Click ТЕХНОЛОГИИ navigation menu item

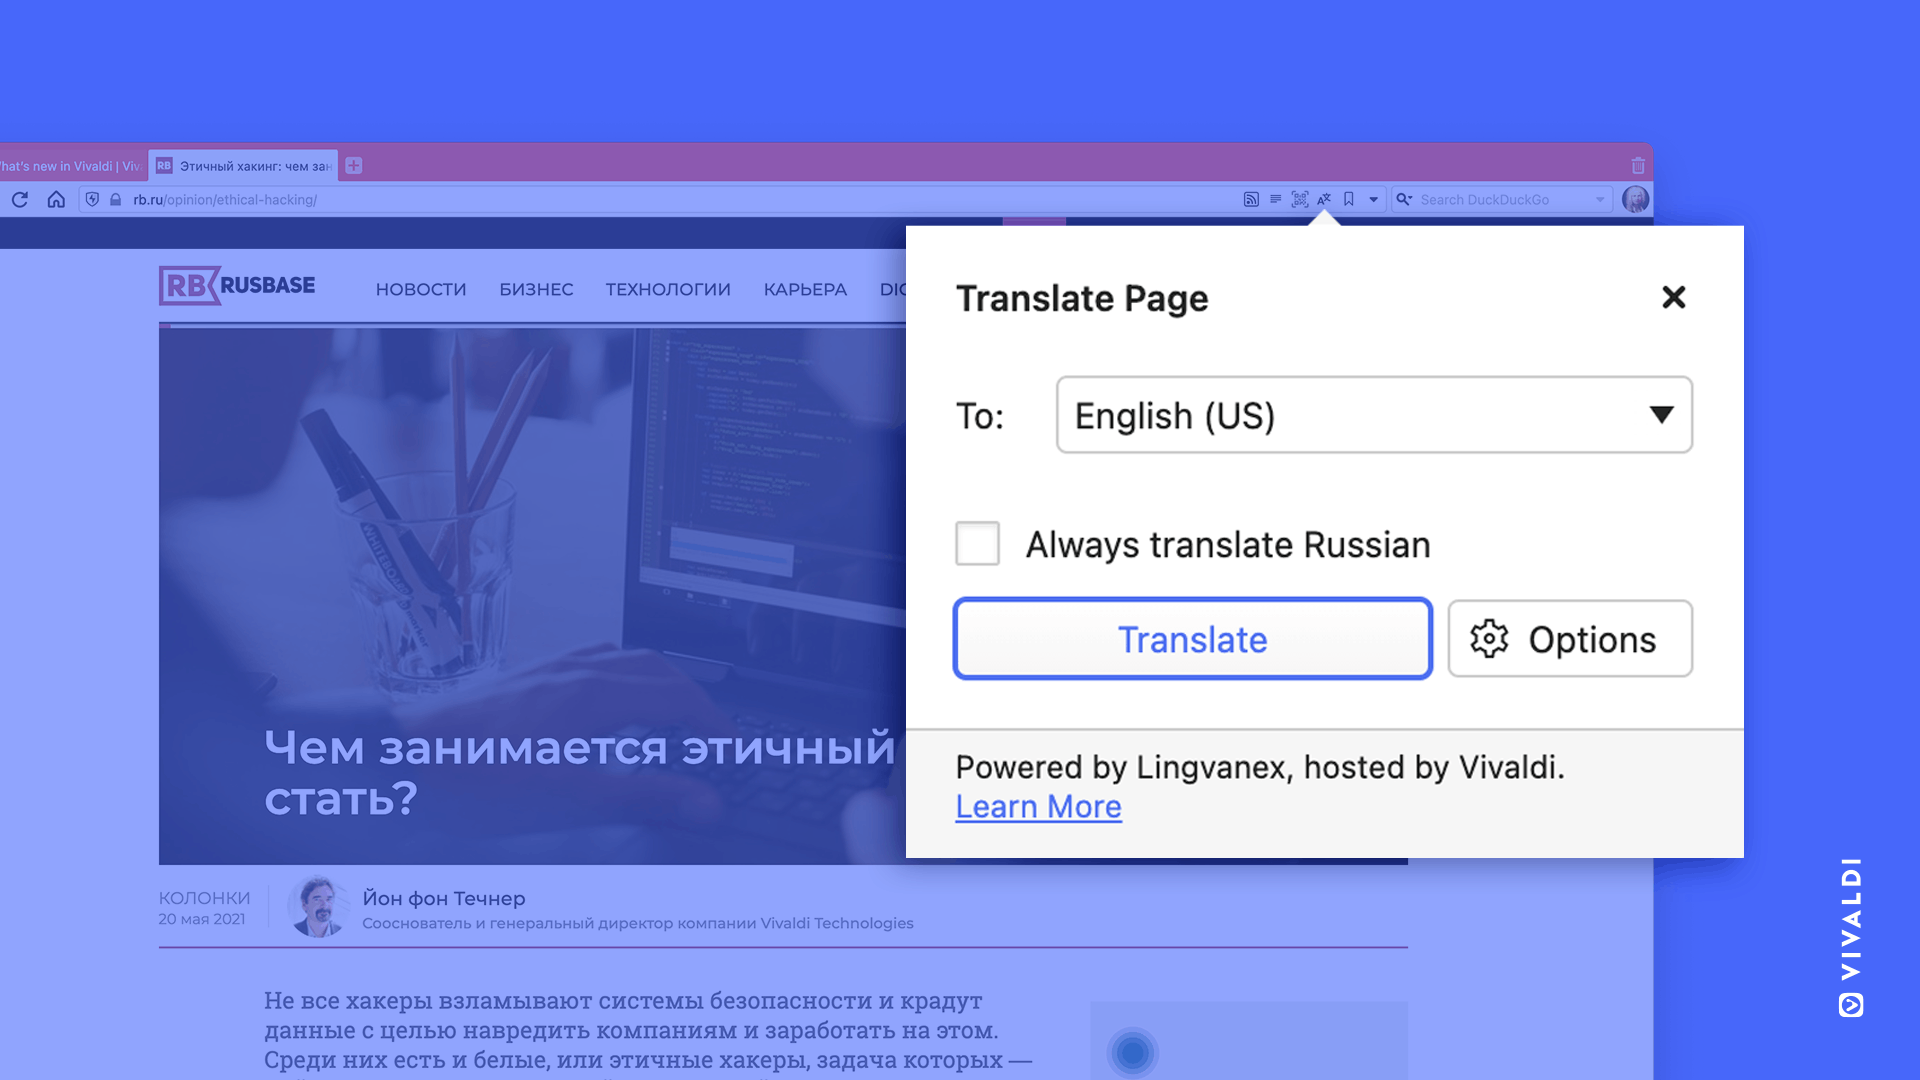[669, 289]
